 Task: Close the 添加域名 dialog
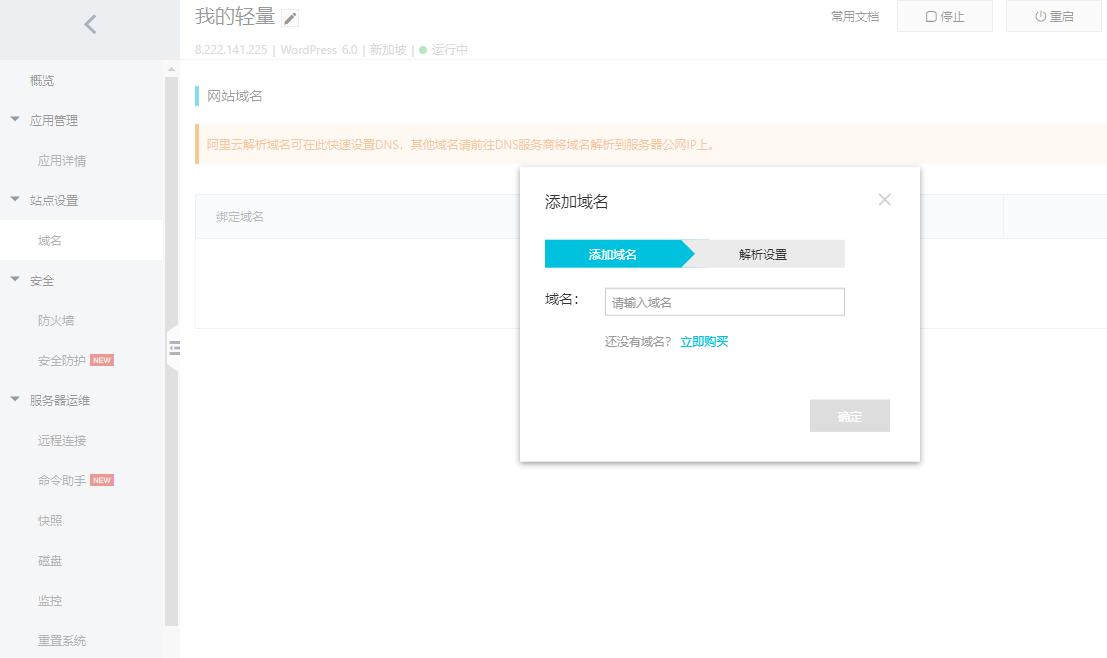click(x=884, y=199)
